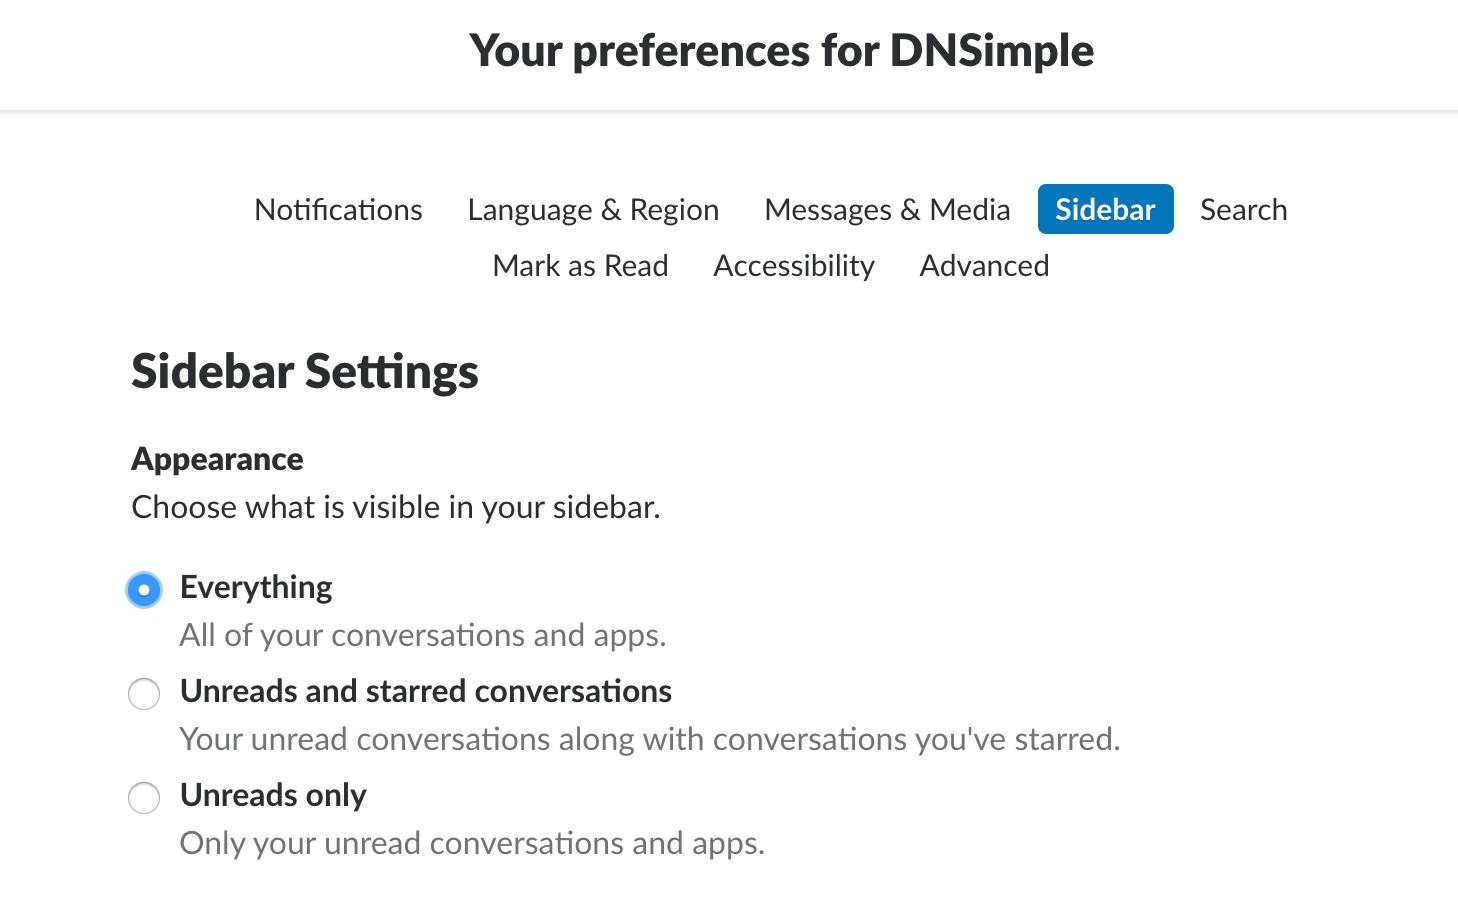This screenshot has height=908, width=1458.
Task: Select the Everything radio button circle
Action: click(144, 590)
